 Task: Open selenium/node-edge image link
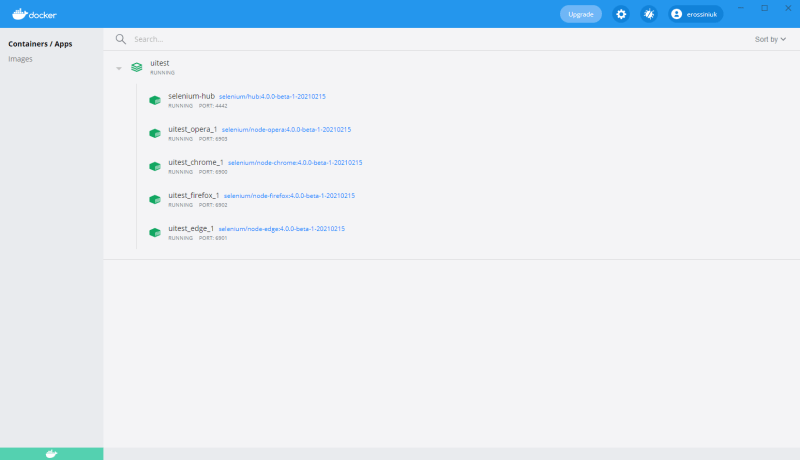282,229
